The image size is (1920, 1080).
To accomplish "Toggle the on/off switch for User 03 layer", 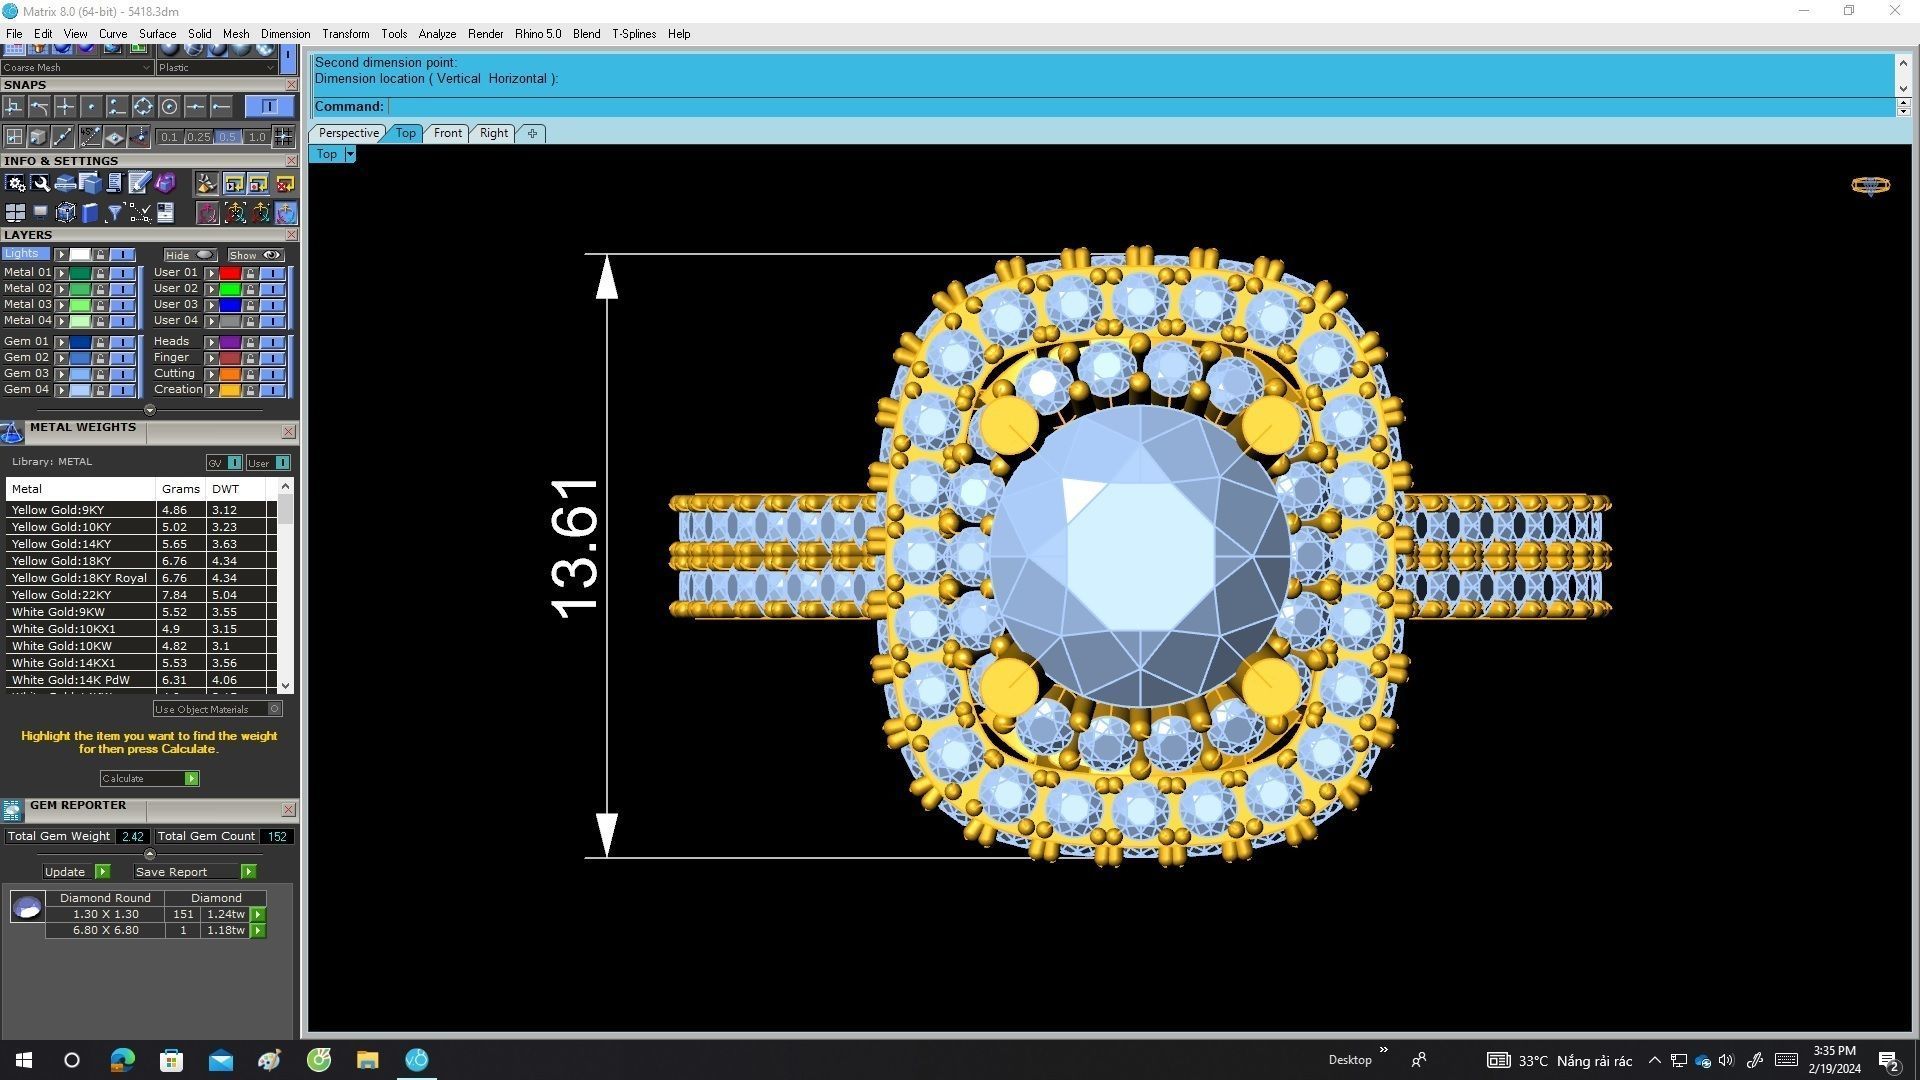I will point(272,304).
